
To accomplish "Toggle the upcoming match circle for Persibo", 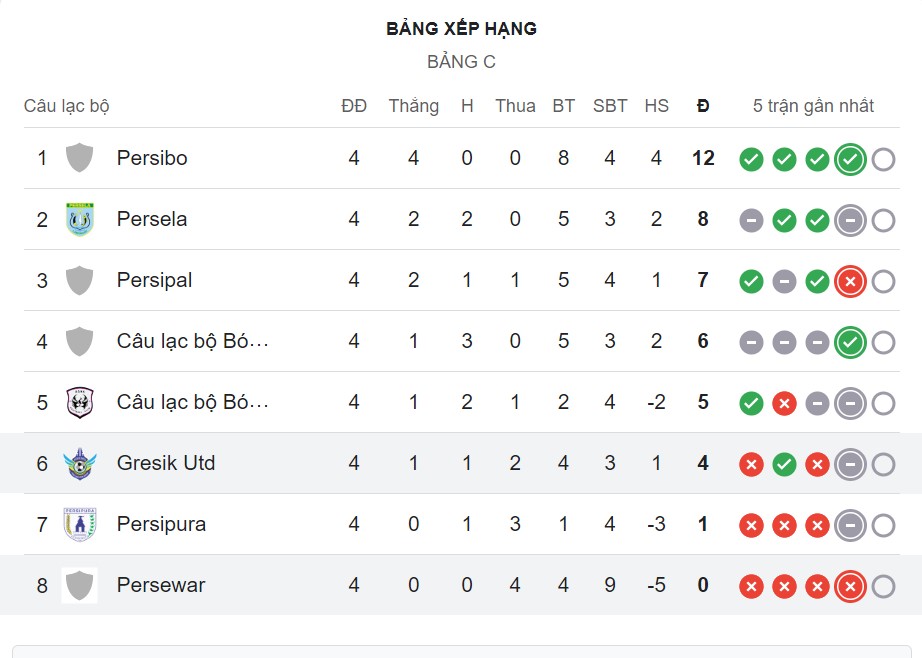I will pyautogui.click(x=883, y=158).
